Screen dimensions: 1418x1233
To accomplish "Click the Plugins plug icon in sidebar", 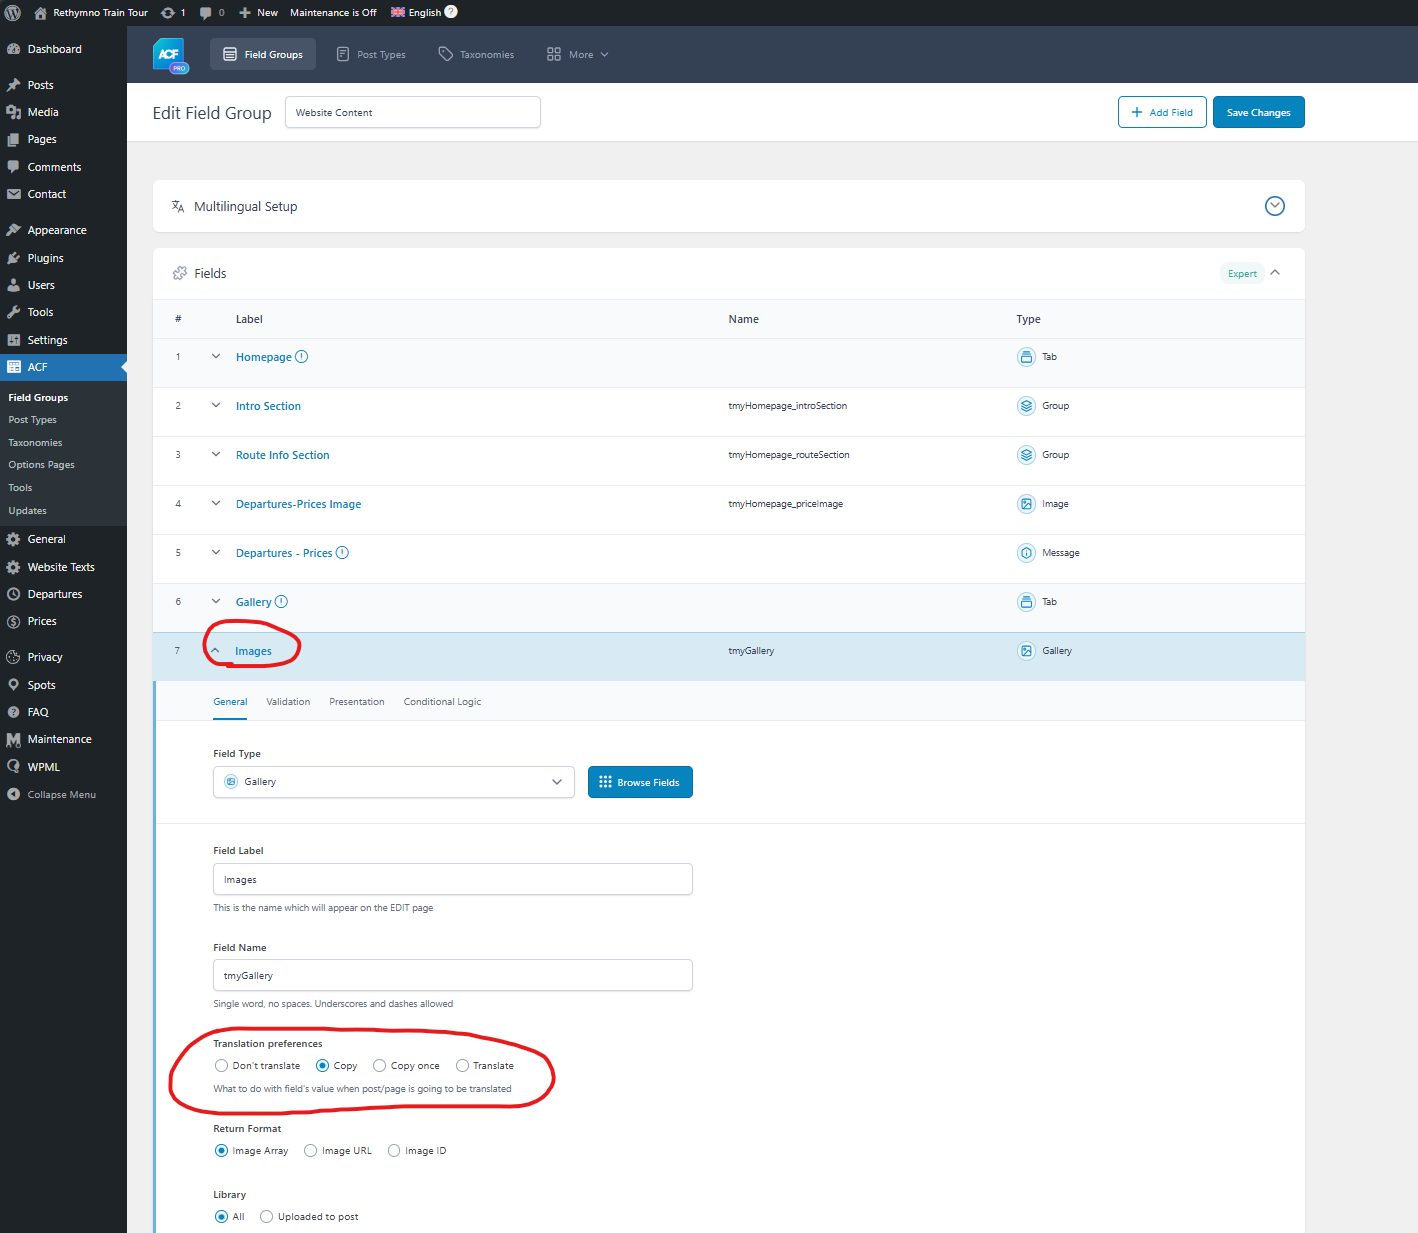I will coord(14,258).
